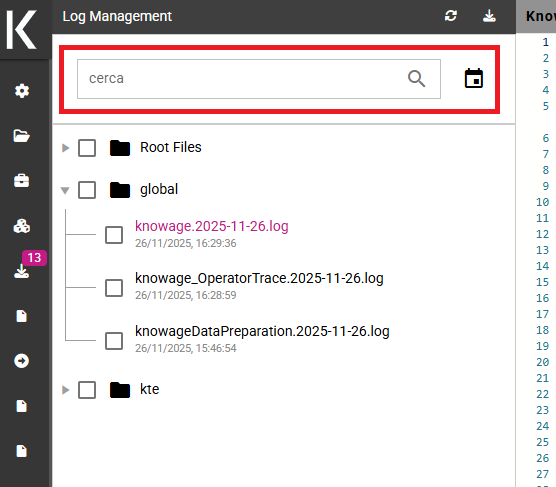Open the settings gear in sidebar
556x487 pixels.
[22, 91]
